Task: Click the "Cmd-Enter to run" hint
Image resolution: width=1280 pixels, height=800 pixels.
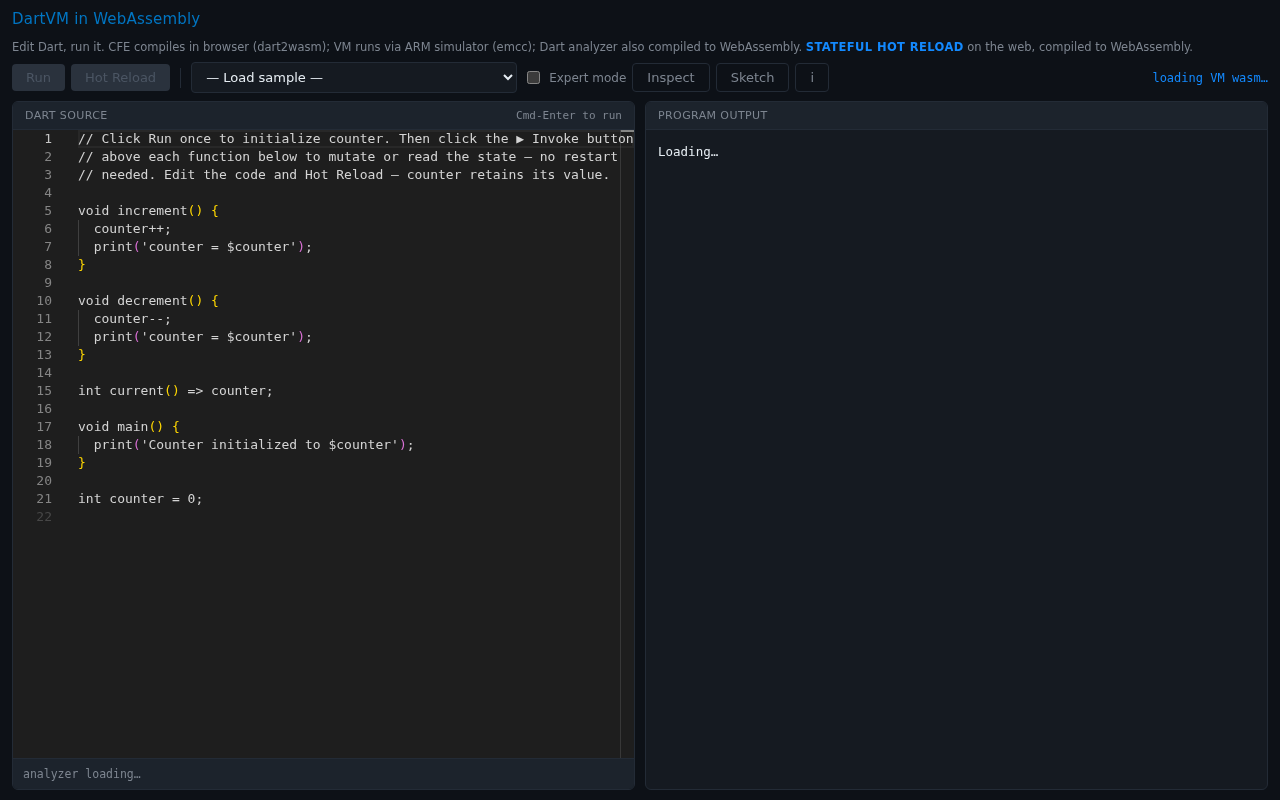Action: 569,116
